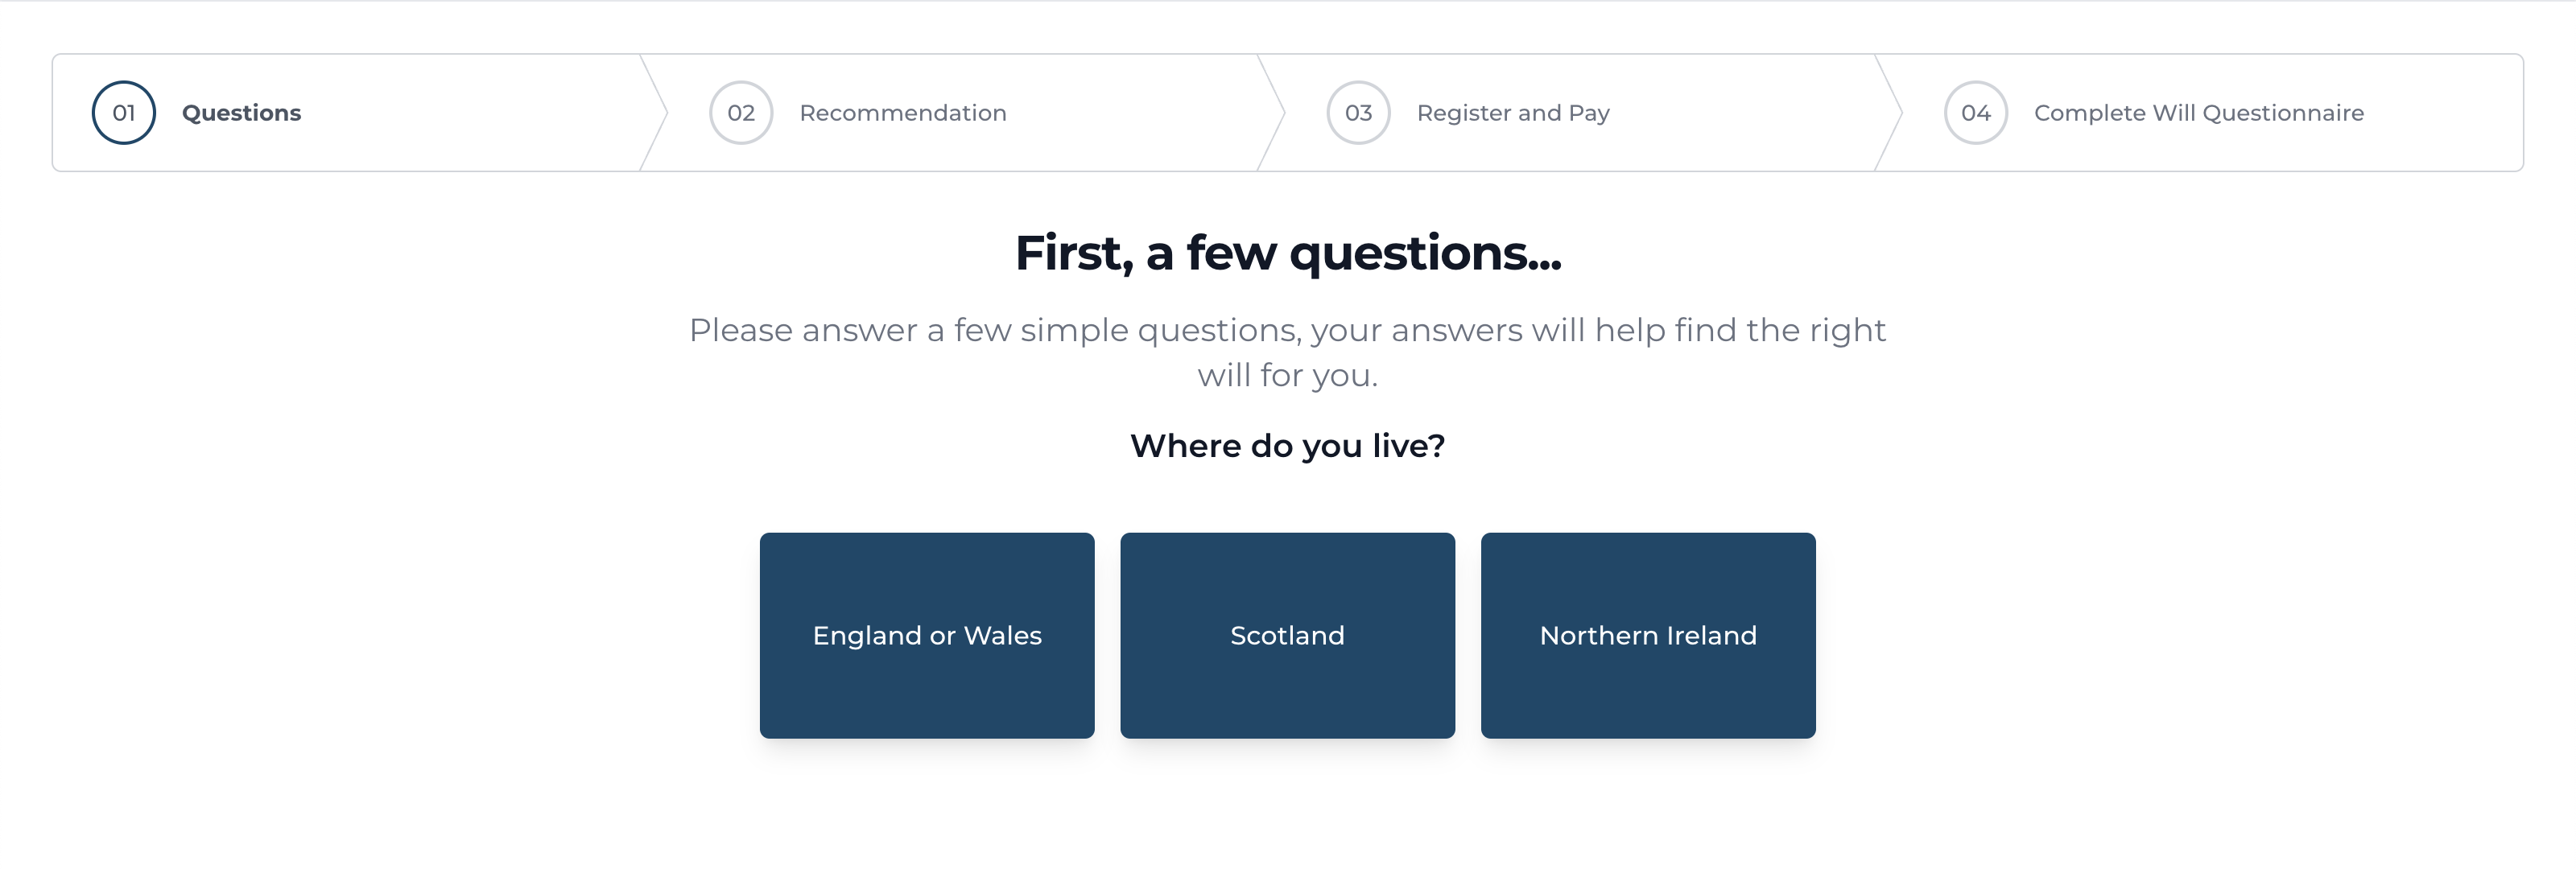Click the "Where do you live?" question text
The image size is (2576, 869).
pos(1287,446)
